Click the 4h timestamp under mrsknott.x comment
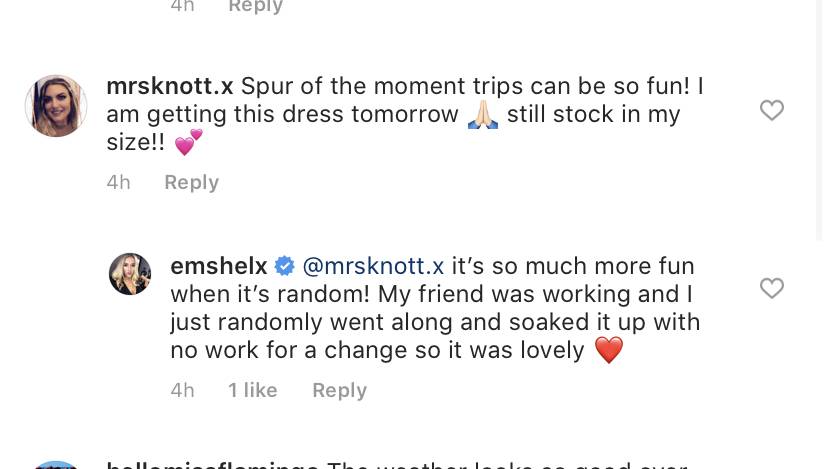 point(118,182)
